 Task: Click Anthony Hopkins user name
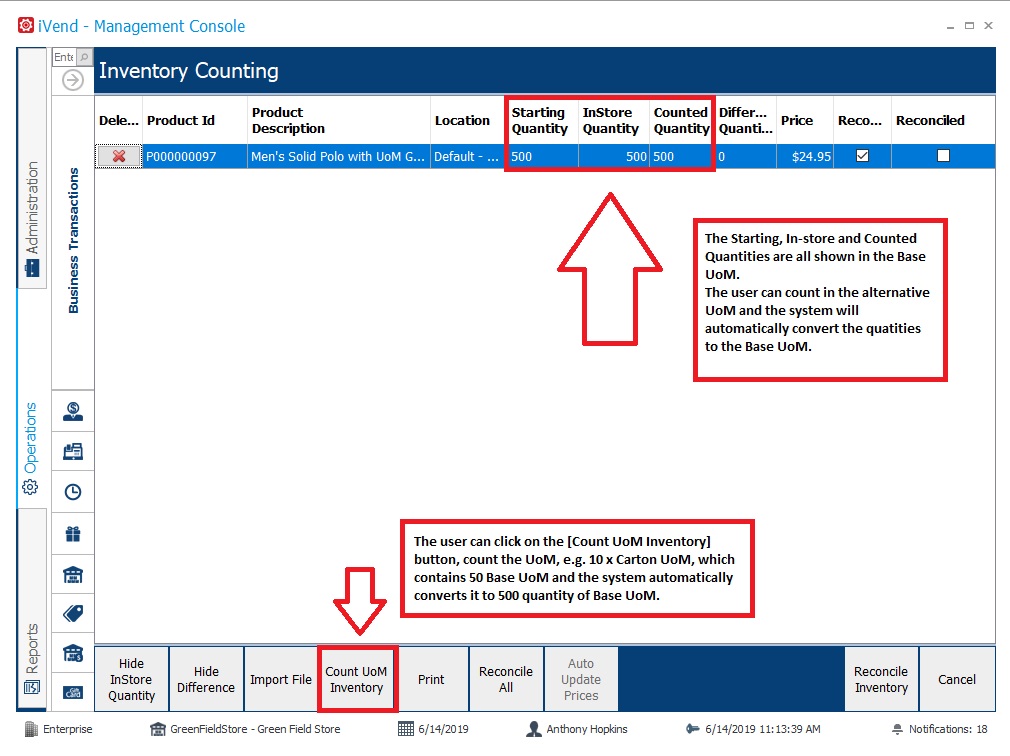(587, 729)
